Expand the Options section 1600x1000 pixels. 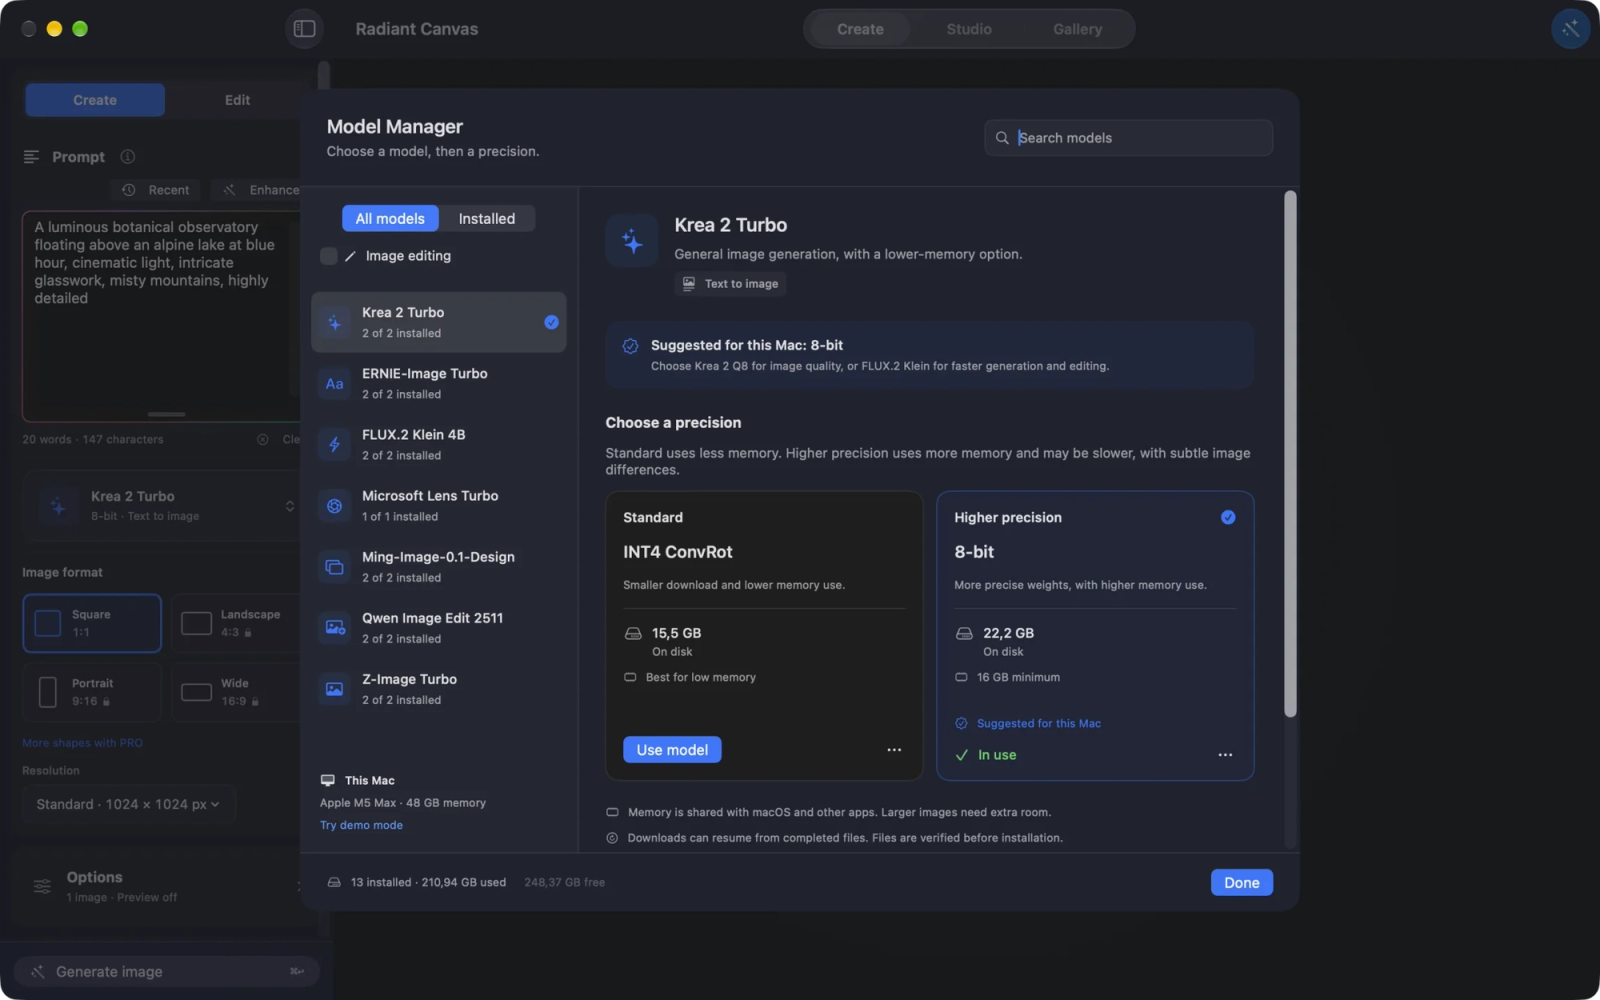(160, 886)
